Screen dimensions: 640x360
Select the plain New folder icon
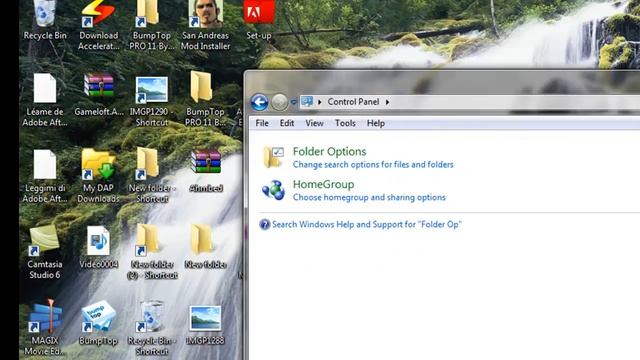201,239
